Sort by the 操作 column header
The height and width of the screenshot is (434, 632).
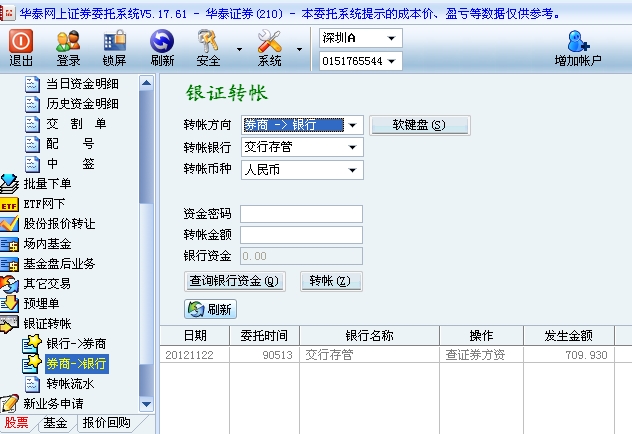[482, 335]
